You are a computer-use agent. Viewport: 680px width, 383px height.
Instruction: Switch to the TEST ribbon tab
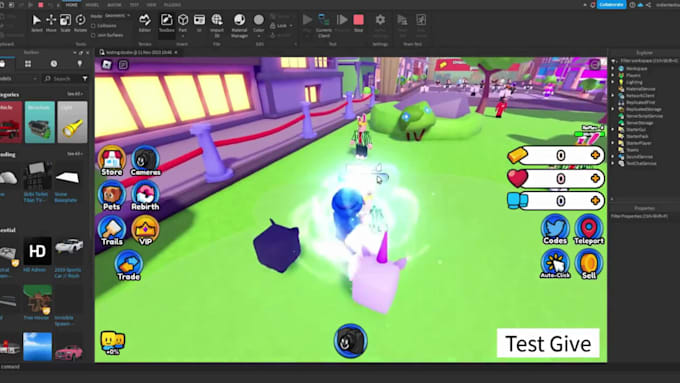(x=134, y=5)
